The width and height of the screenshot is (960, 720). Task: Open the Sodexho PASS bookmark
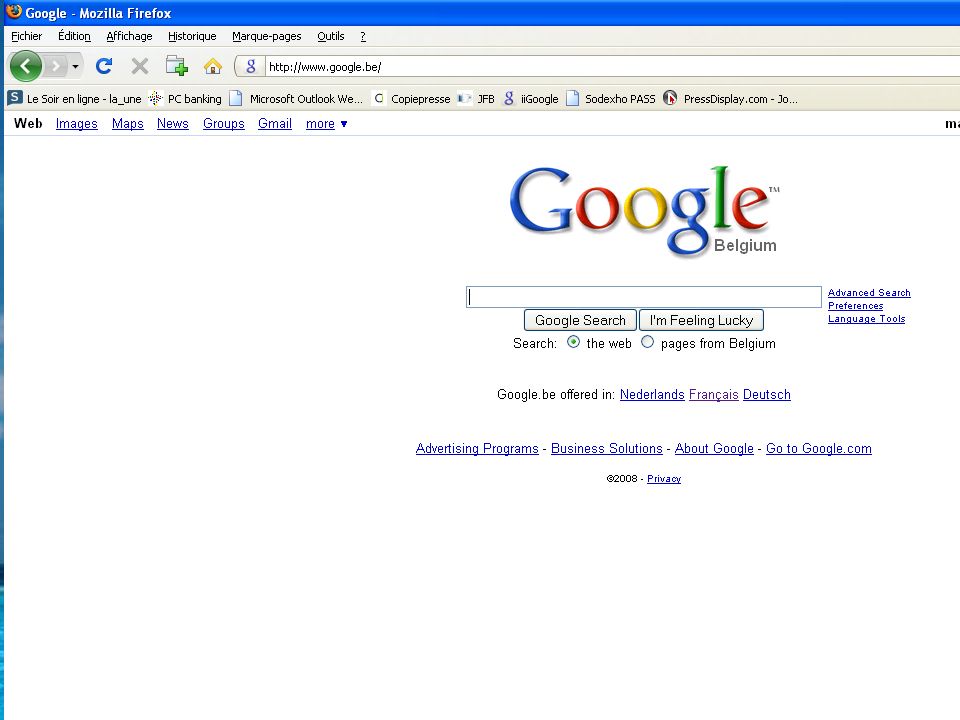coord(620,99)
